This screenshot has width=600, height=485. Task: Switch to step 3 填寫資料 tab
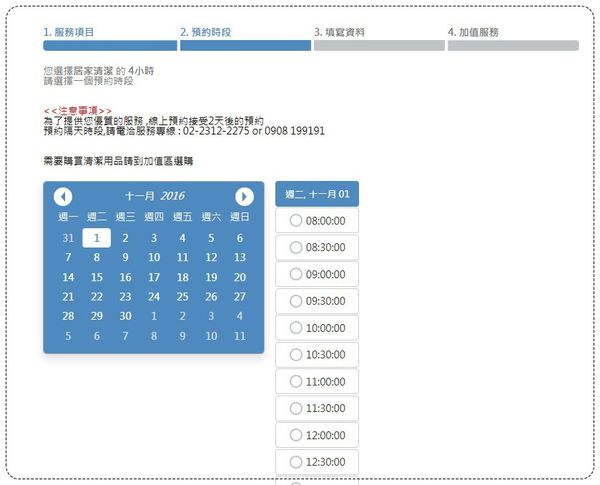339,32
